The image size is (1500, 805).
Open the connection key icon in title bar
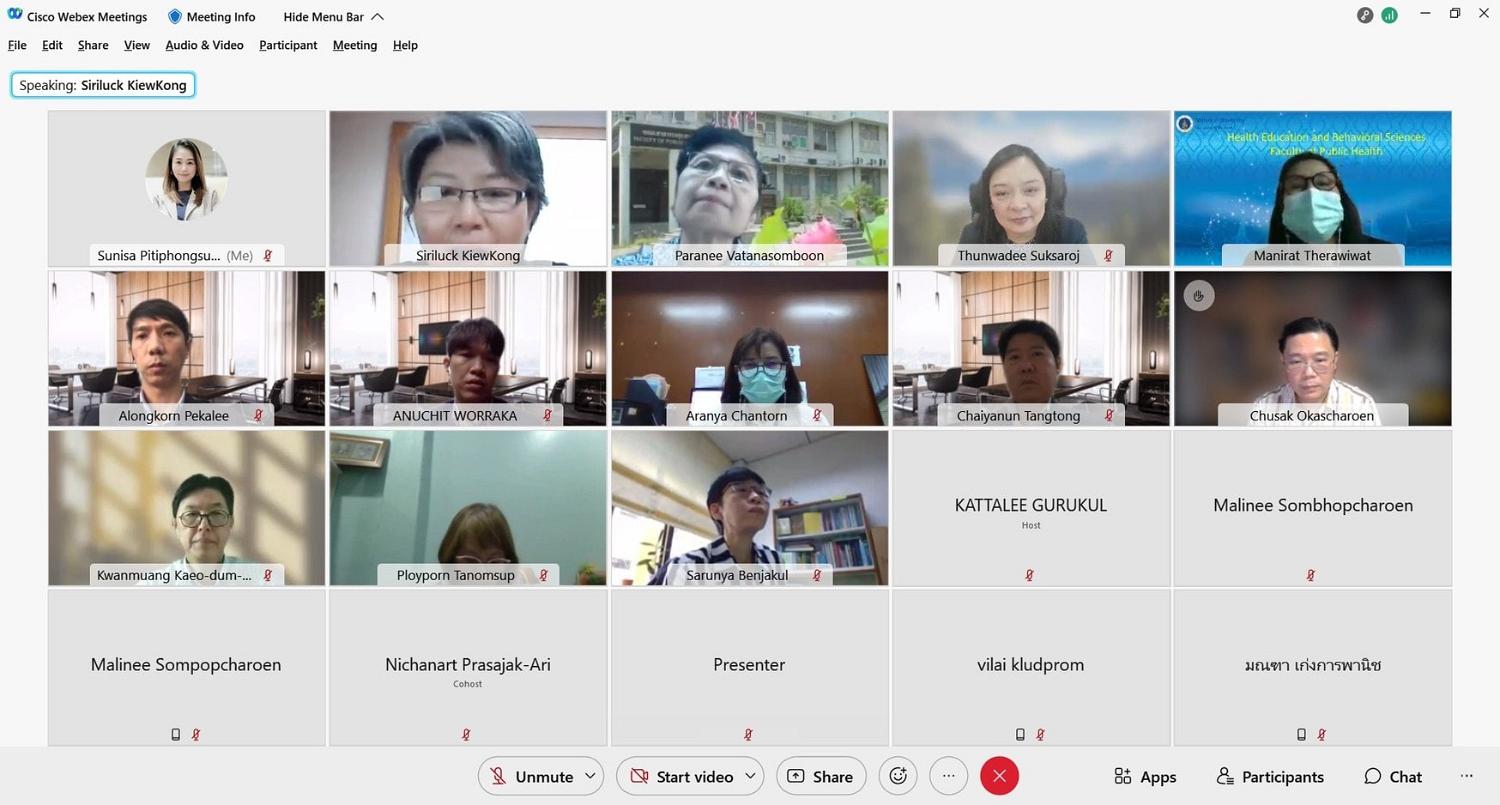point(1365,15)
